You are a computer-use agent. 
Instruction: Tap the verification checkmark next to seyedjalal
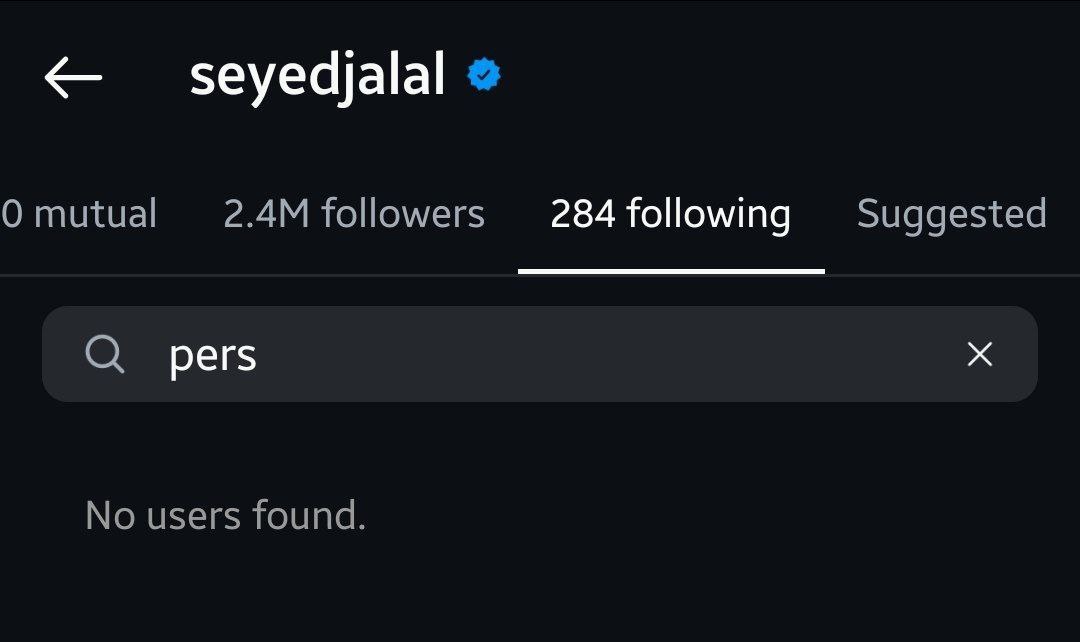click(484, 75)
